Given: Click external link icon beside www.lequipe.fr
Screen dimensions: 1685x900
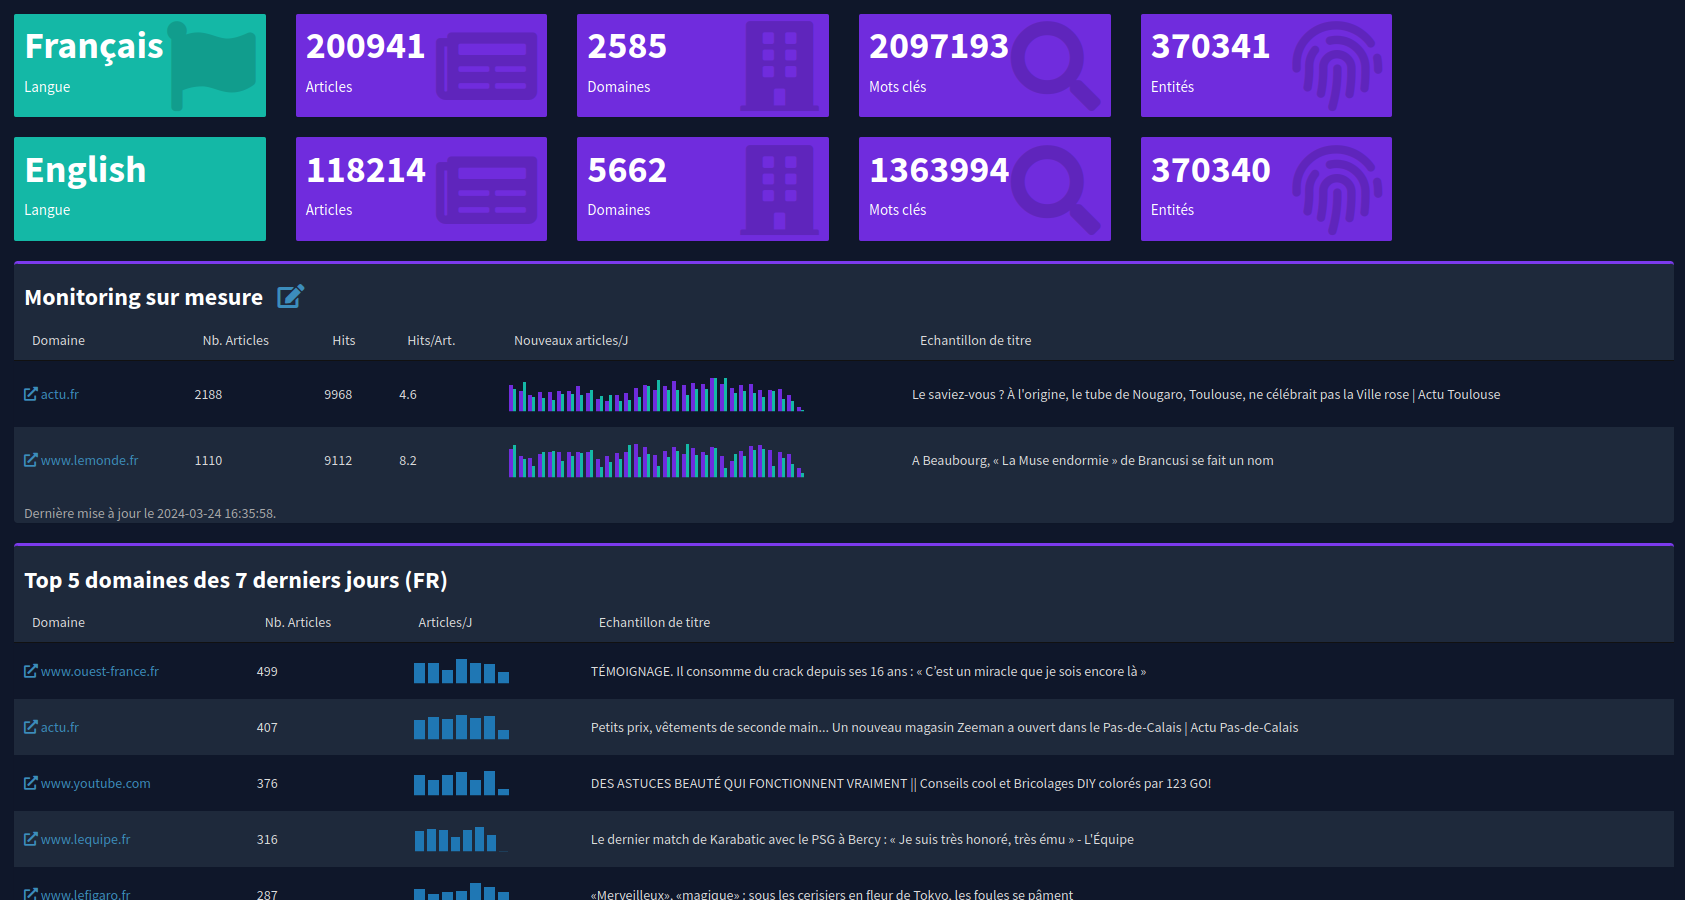Looking at the screenshot, I should (31, 839).
